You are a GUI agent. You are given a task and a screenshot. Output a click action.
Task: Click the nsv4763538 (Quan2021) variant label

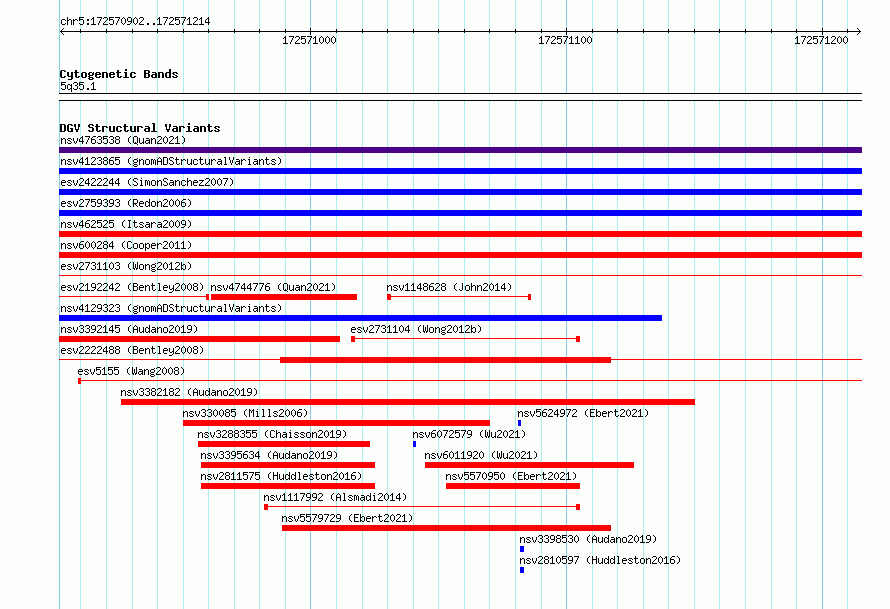tap(123, 140)
